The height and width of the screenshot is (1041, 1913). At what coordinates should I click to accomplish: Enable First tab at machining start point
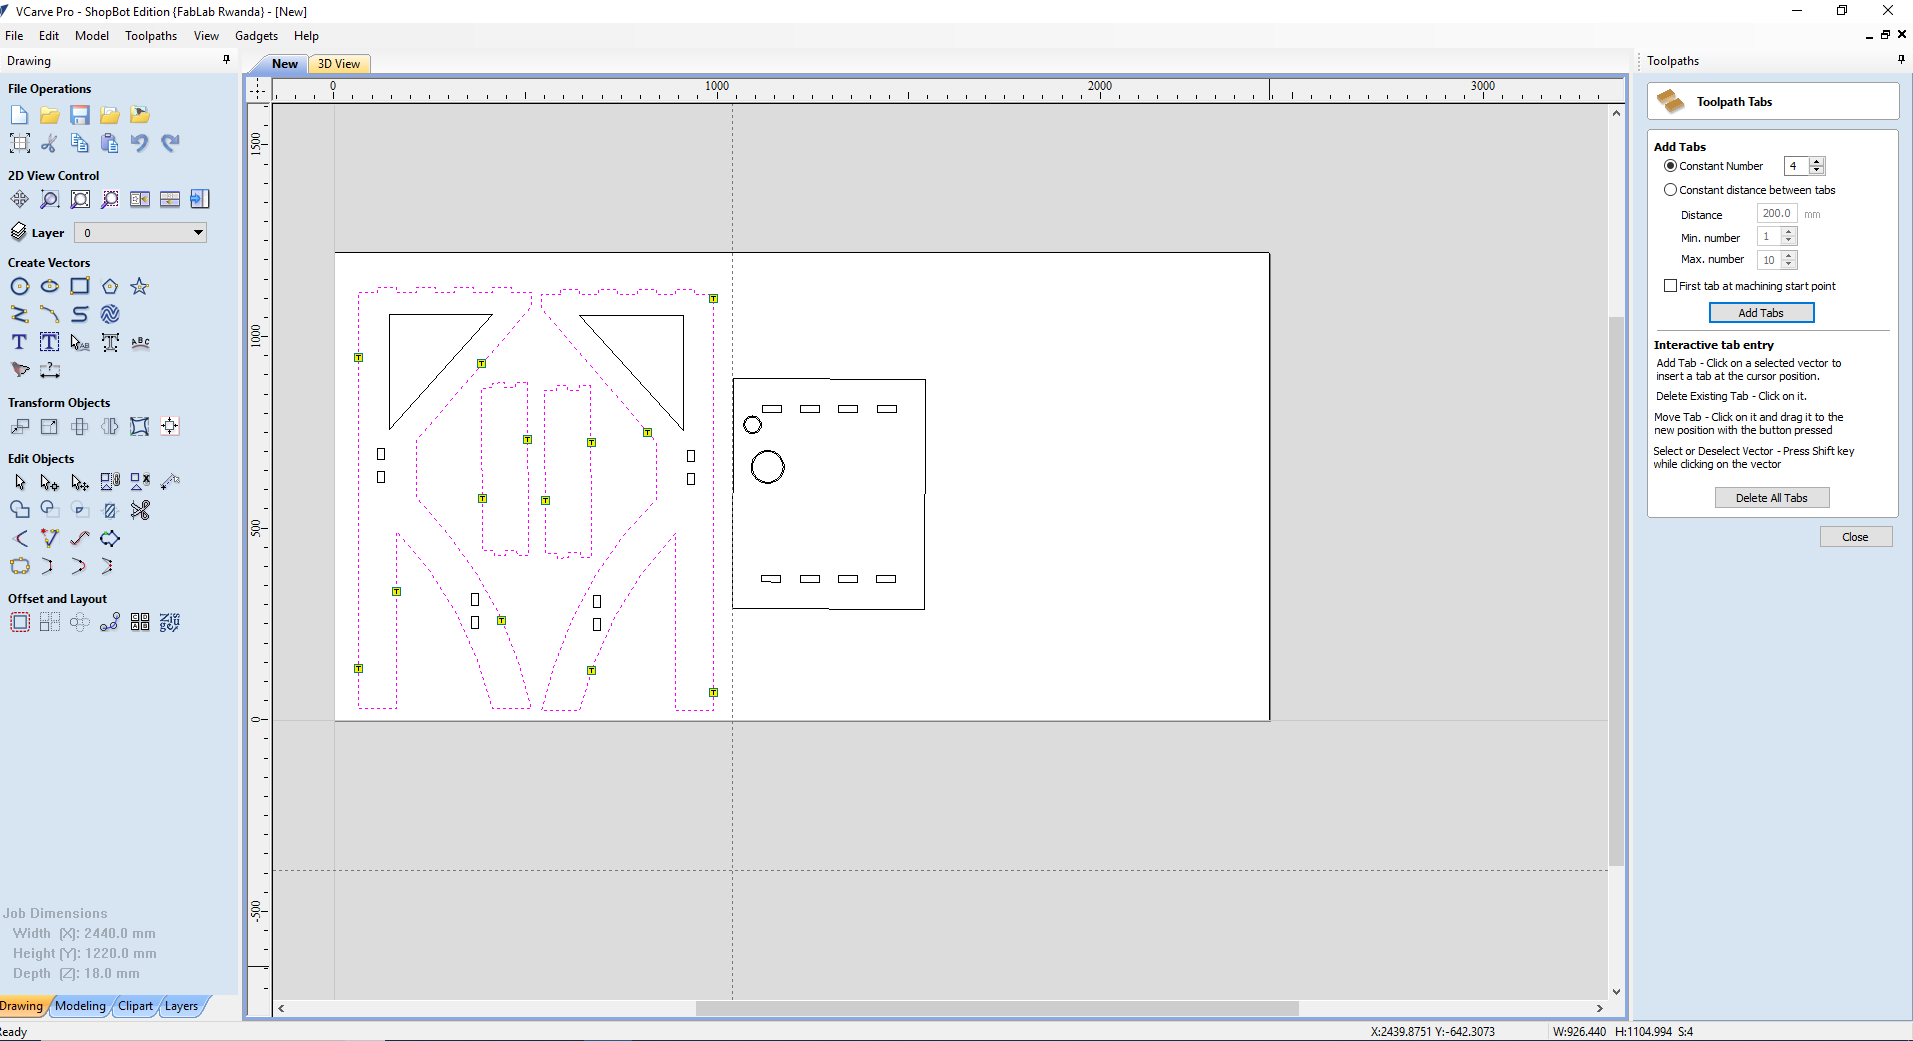pyautogui.click(x=1670, y=286)
